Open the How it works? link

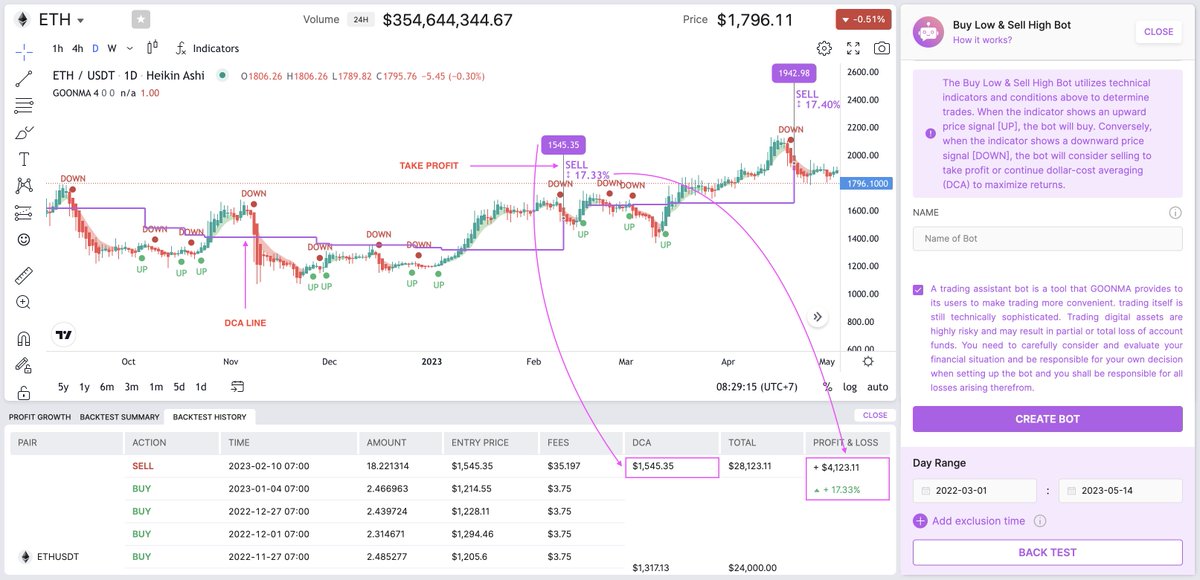982,40
